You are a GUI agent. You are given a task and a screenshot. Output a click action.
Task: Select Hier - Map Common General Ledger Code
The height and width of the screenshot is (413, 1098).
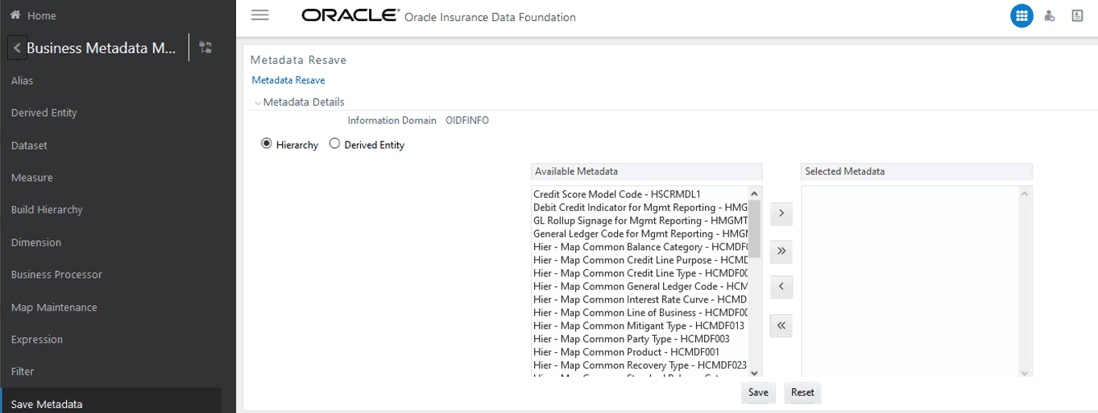[x=641, y=286]
